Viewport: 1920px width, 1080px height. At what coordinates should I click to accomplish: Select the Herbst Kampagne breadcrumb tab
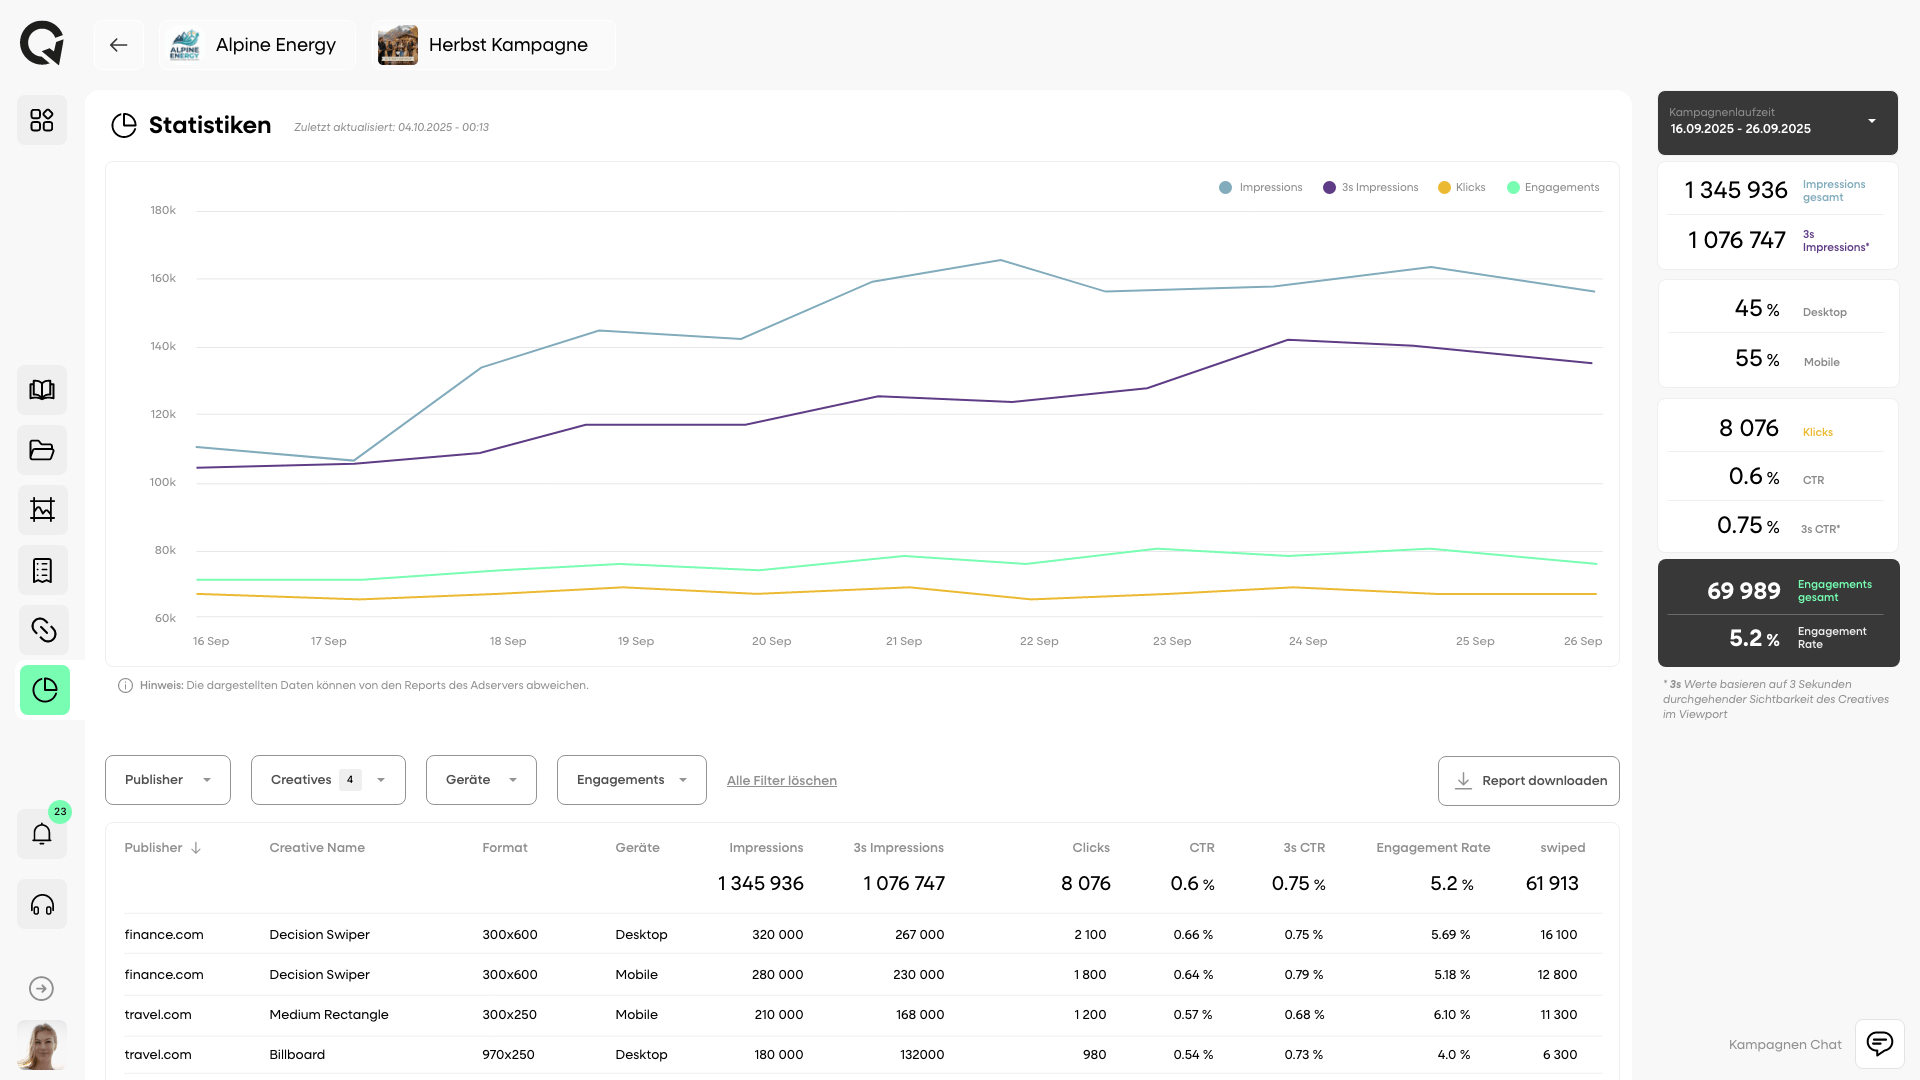pyautogui.click(x=493, y=45)
